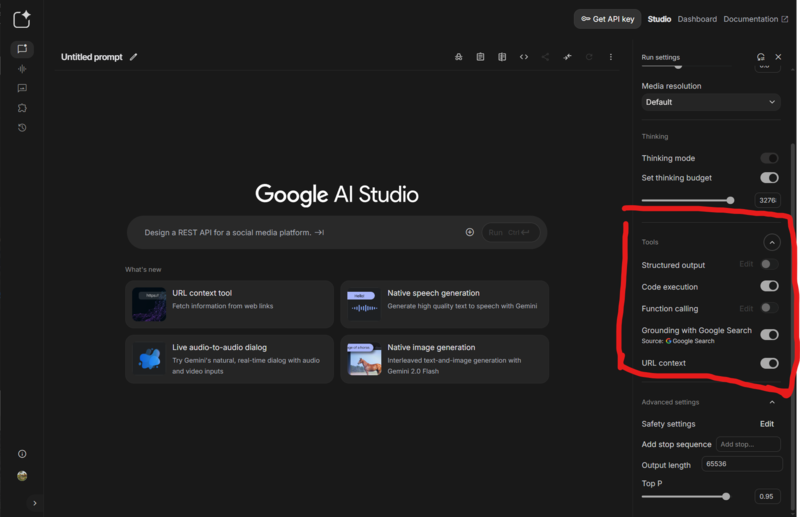Click Edit next to Function calling
This screenshot has width=800, height=517.
click(746, 309)
